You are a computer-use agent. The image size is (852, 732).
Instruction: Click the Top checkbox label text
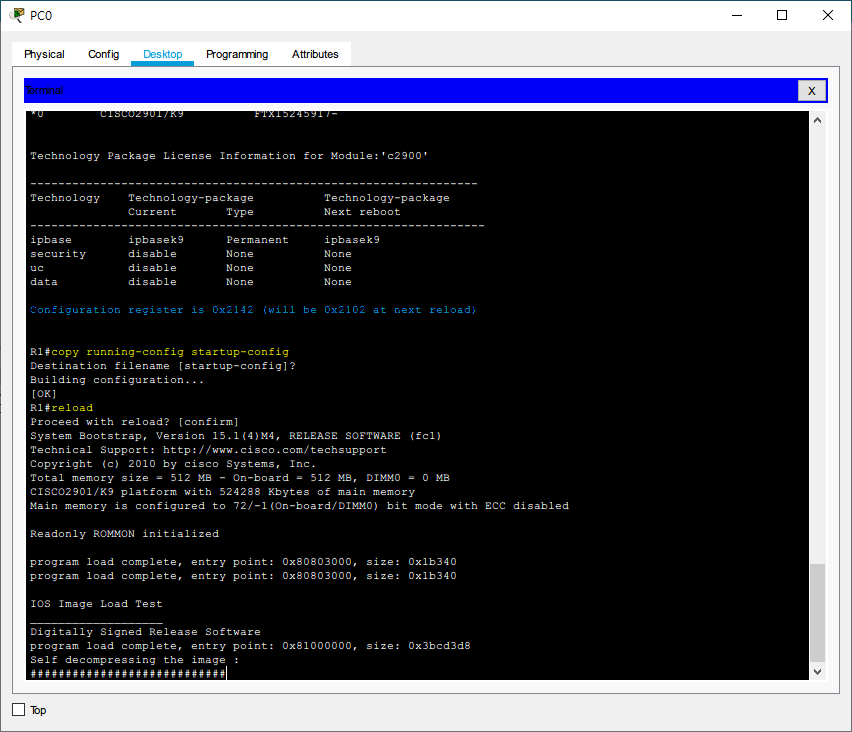coord(38,710)
